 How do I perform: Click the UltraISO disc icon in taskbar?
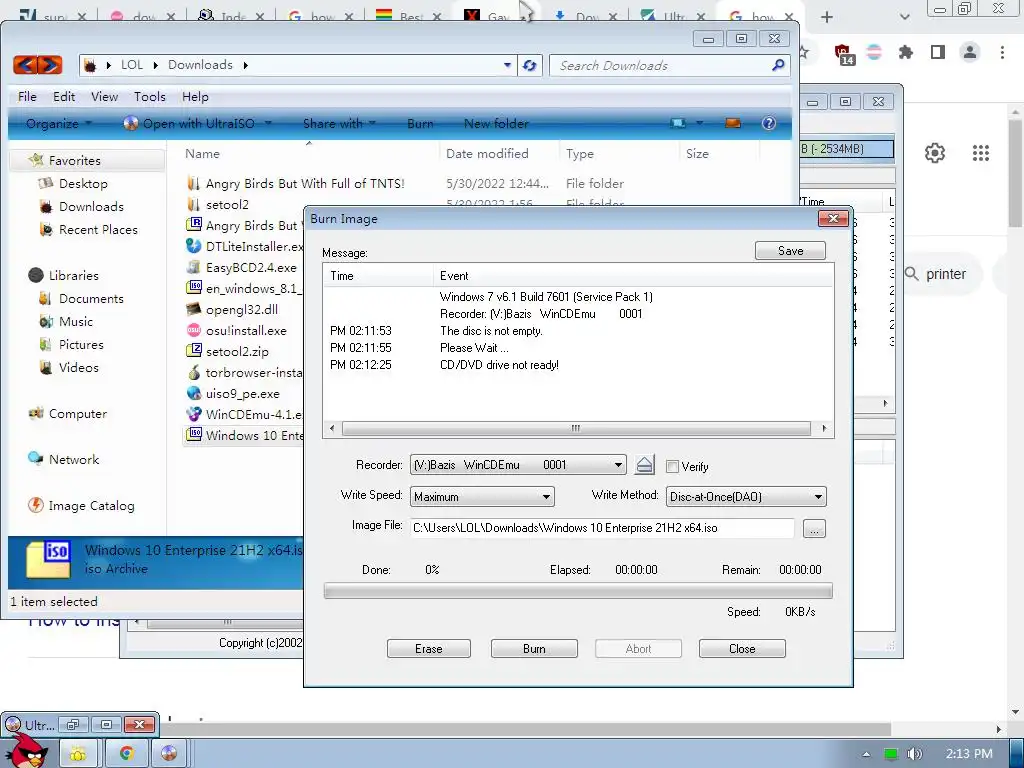click(x=168, y=753)
